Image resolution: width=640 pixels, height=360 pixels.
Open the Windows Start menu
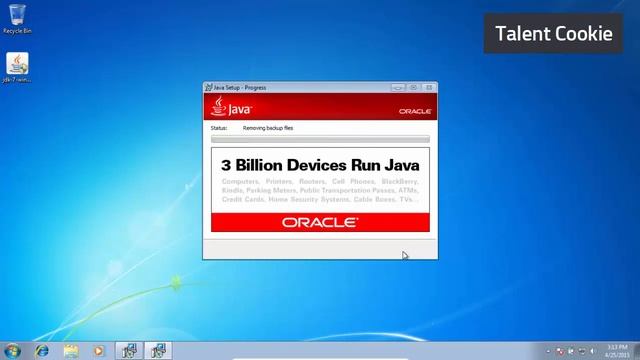[12, 351]
